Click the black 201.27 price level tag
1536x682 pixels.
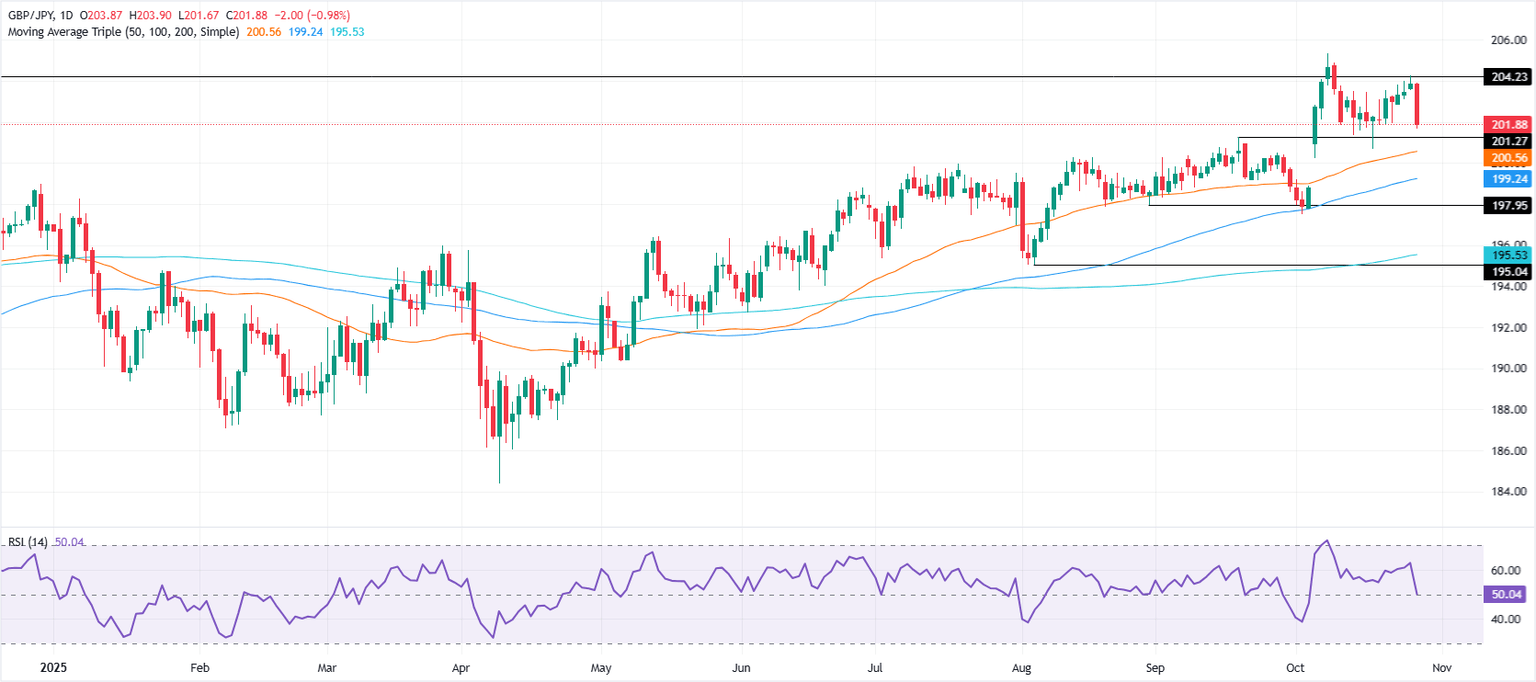pyautogui.click(x=1505, y=142)
